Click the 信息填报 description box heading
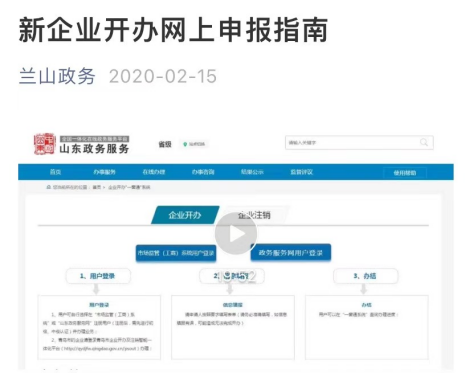This screenshot has height=373, width=465. [233, 305]
